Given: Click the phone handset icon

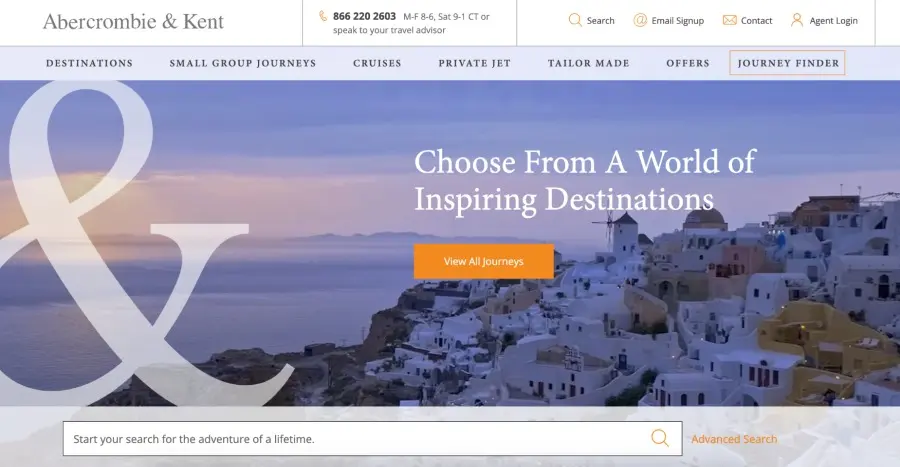Looking at the screenshot, I should [x=323, y=16].
